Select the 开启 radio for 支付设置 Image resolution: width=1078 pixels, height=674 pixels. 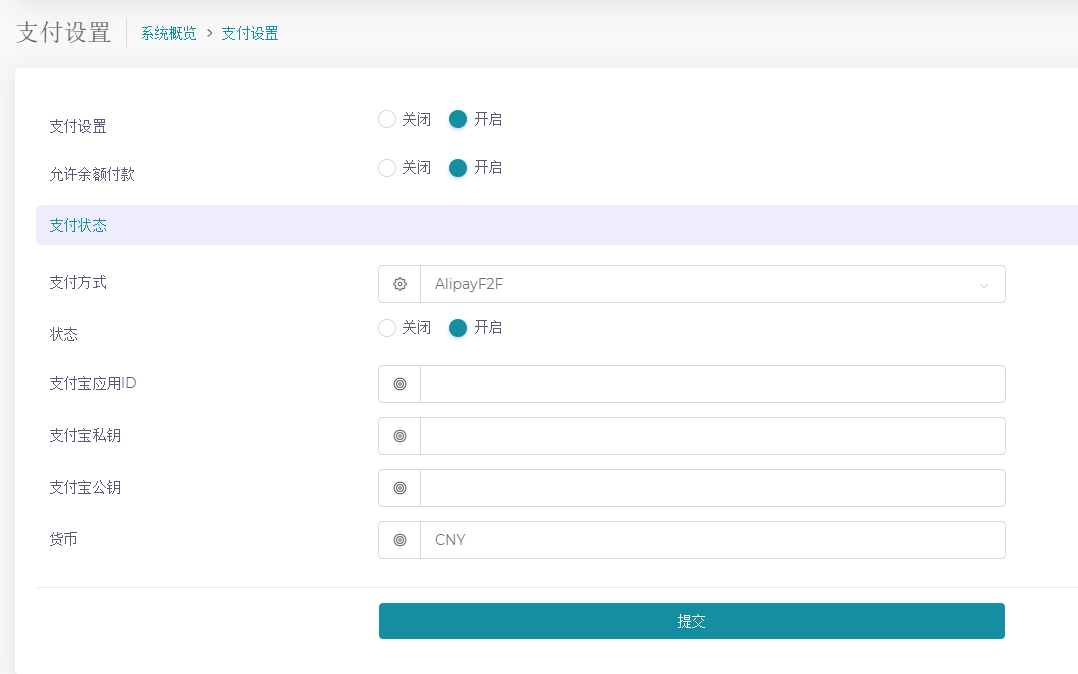point(457,119)
